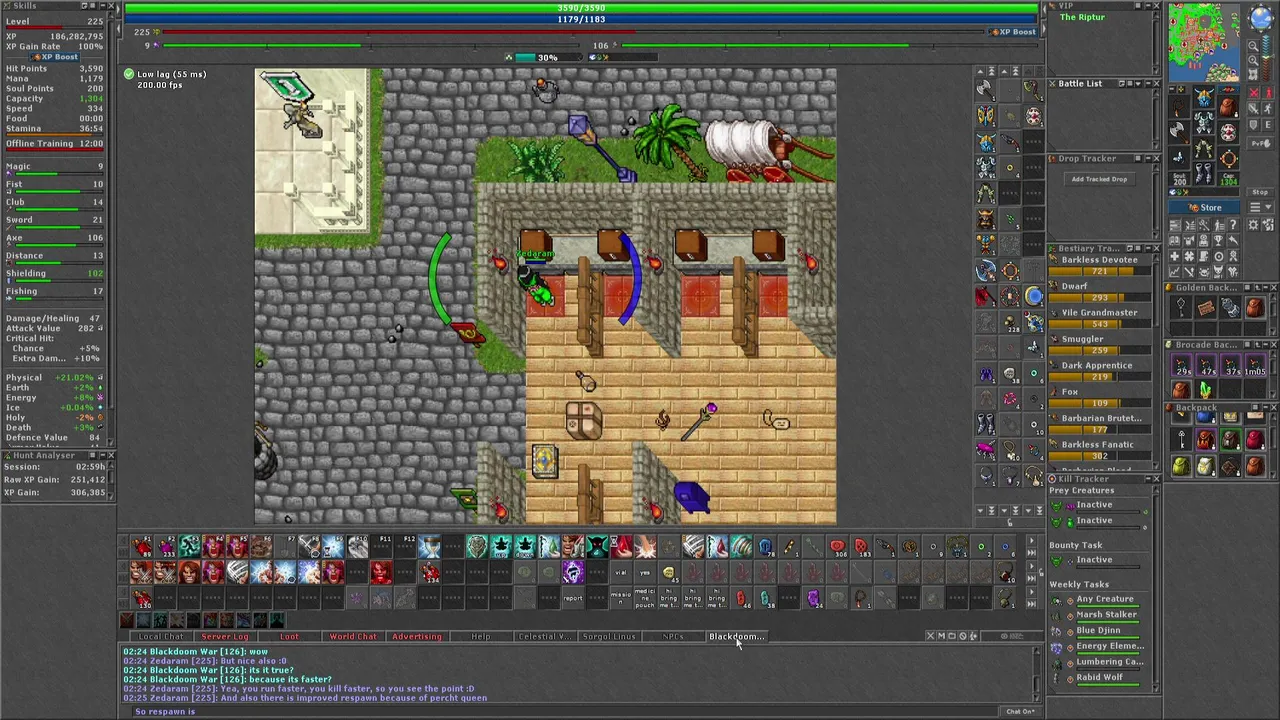Select Blue Djinn weekly task
Screen dimensions: 1280x720
pos(1098,631)
